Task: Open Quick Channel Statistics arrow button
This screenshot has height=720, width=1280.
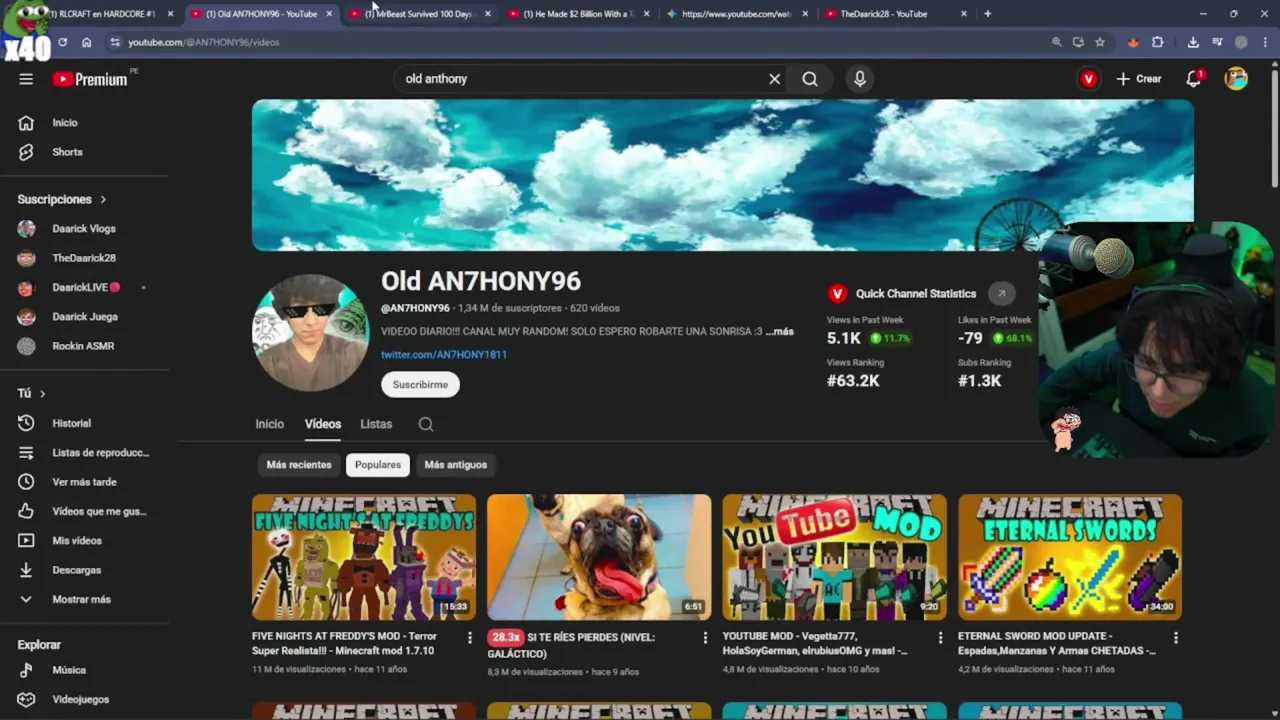Action: tap(1001, 293)
